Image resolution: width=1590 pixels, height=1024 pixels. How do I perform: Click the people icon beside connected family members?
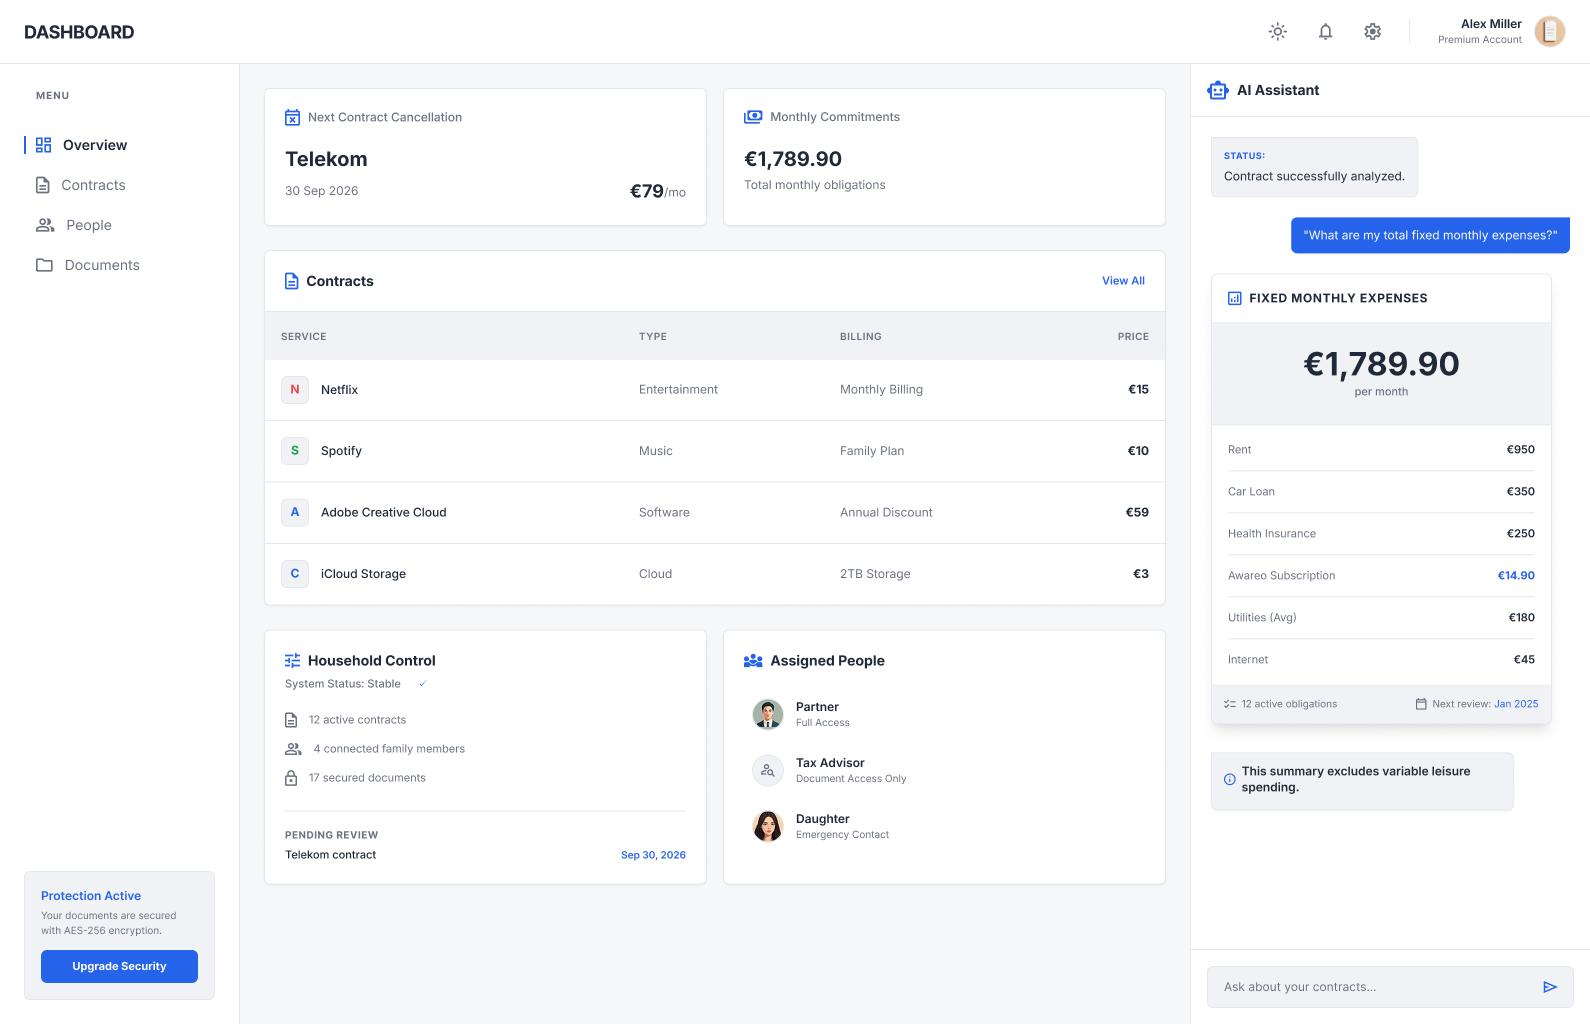point(293,749)
